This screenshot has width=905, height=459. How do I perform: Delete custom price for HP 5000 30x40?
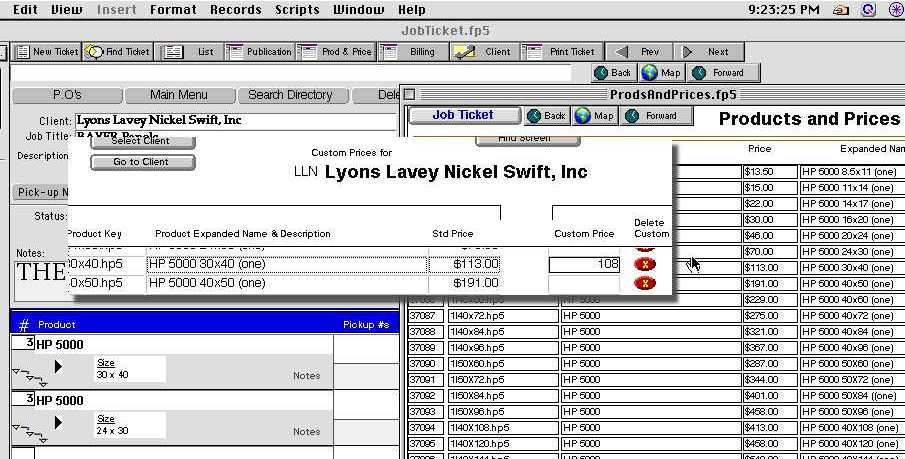pos(645,264)
